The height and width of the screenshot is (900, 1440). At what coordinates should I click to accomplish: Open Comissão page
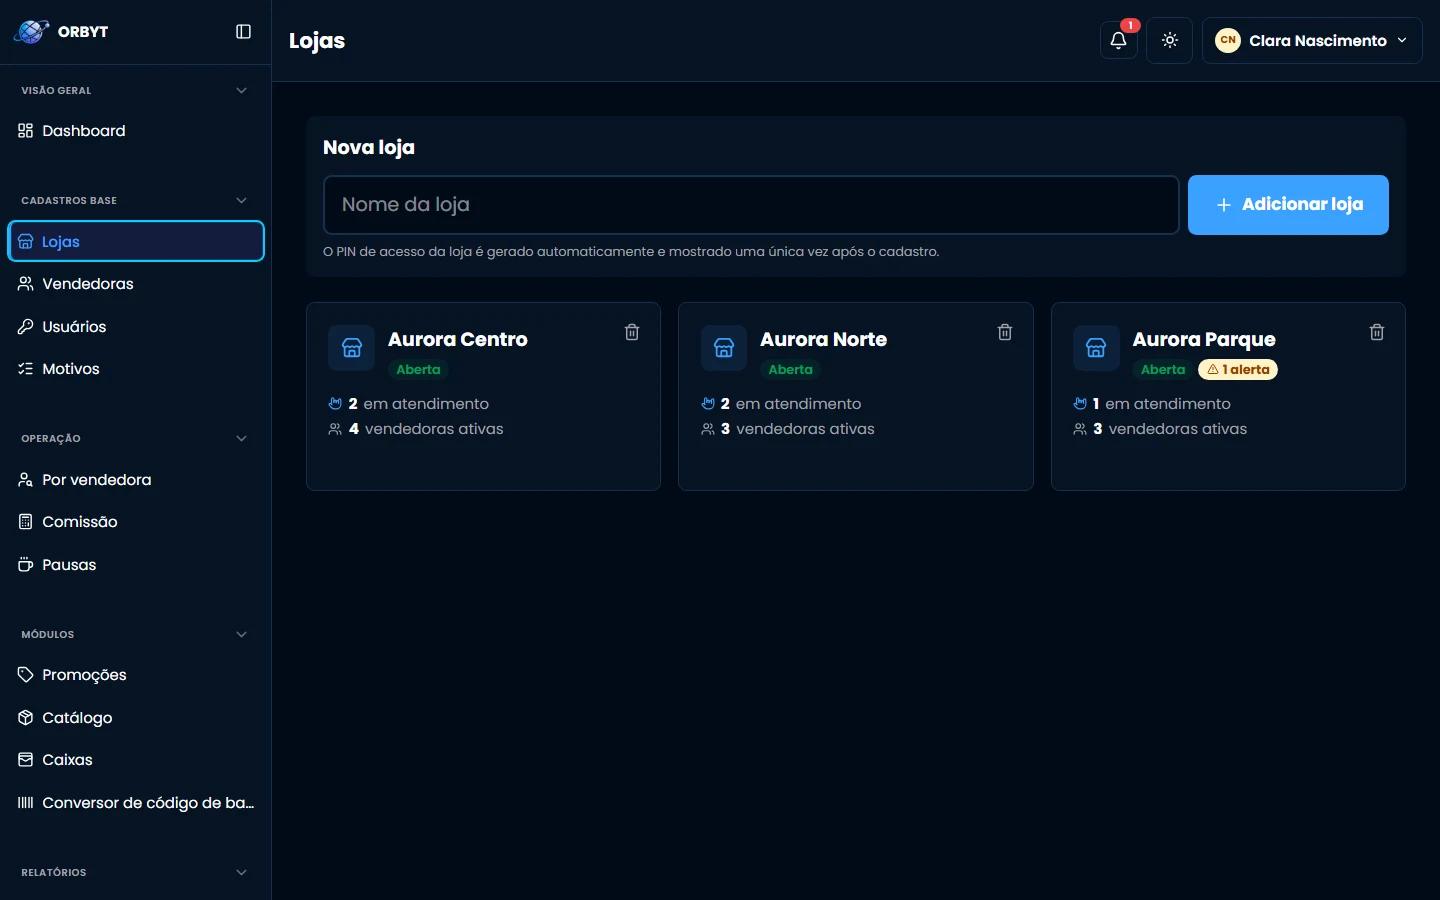pos(136,522)
